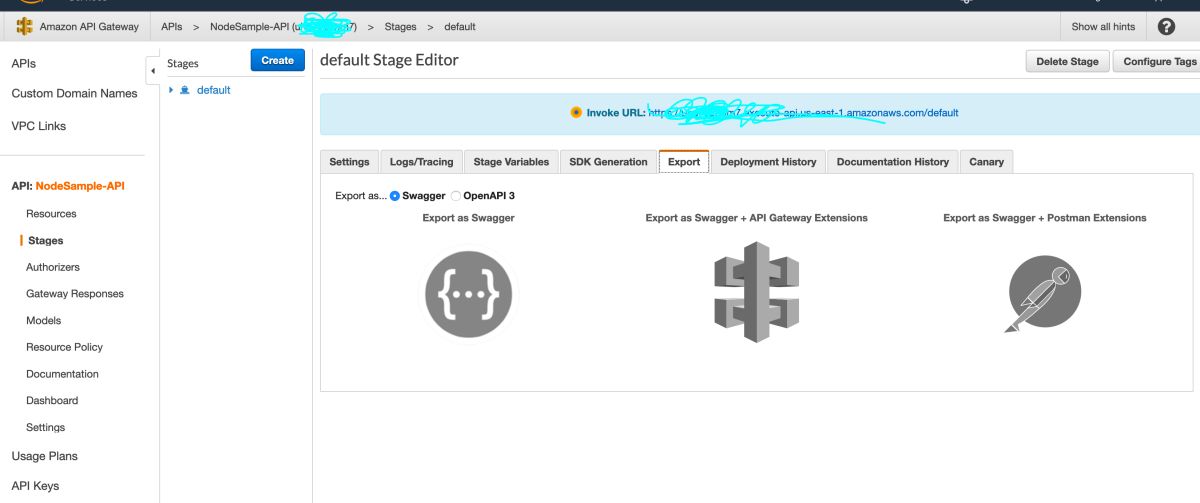Viewport: 1200px width, 503px height.
Task: Open Models in the sidebar
Action: click(x=44, y=321)
